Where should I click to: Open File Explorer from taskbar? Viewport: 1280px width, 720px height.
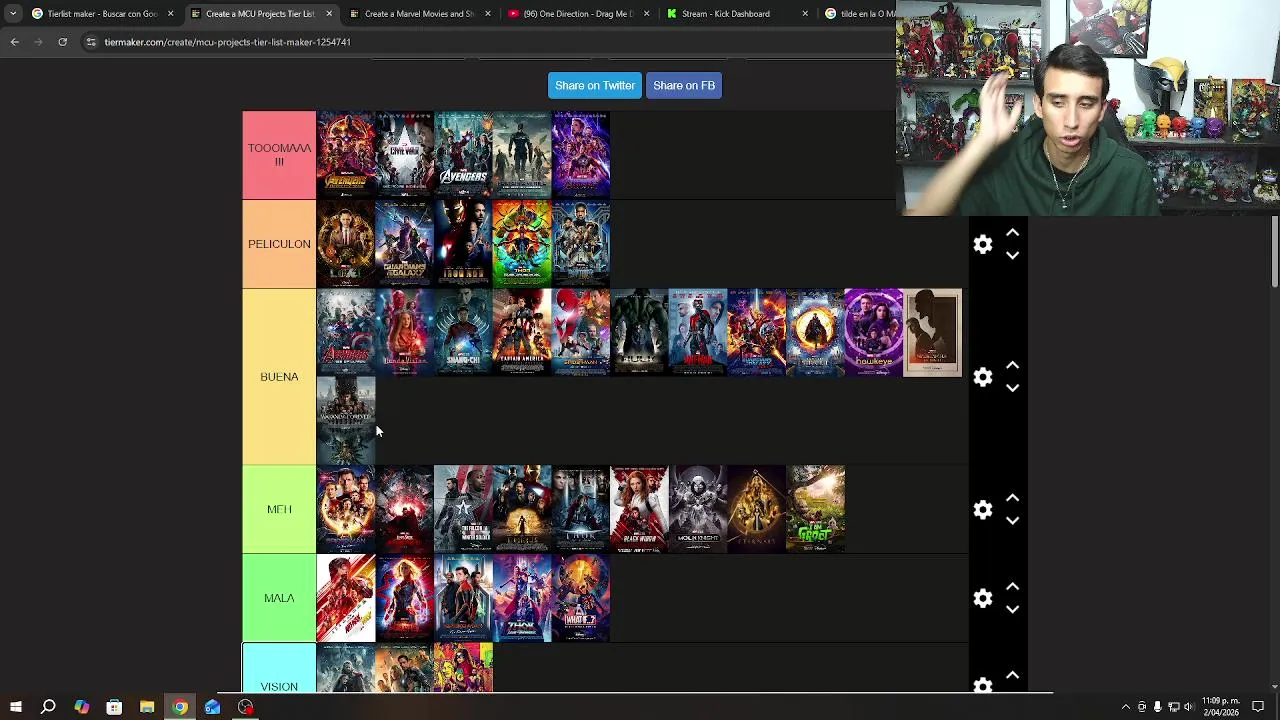(x=147, y=707)
